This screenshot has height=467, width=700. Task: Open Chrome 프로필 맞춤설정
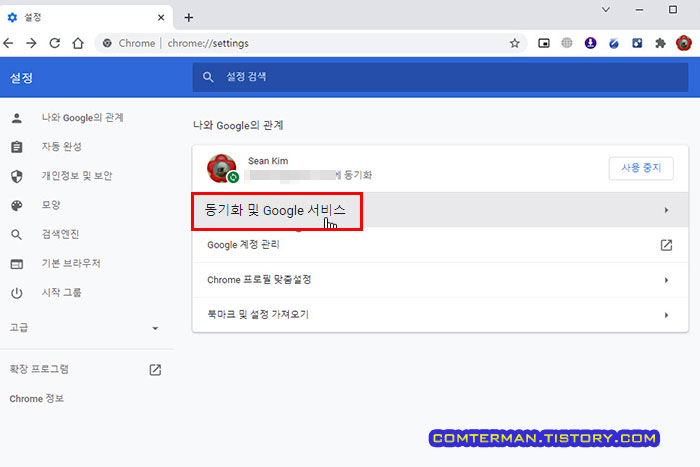point(440,280)
